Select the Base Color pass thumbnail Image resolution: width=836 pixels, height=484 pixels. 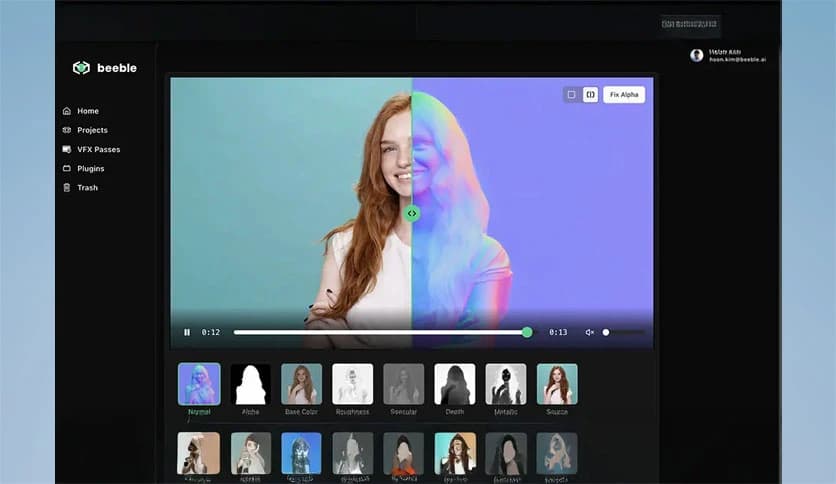[301, 384]
